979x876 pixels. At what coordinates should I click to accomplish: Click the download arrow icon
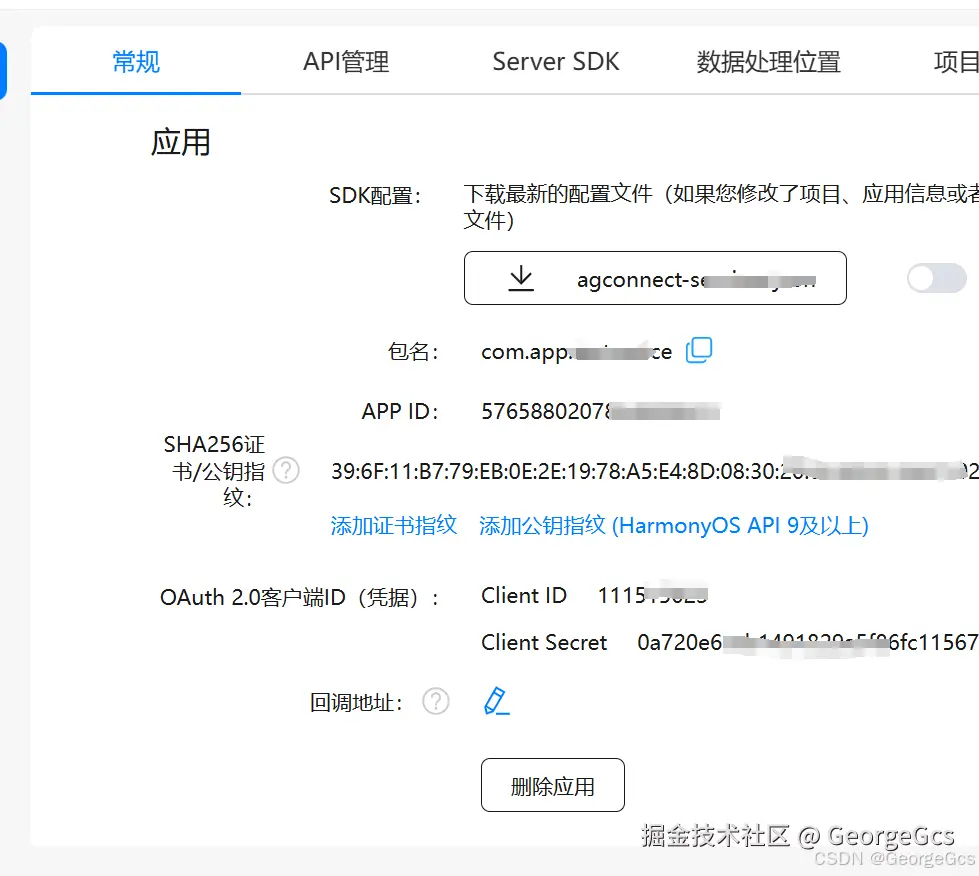coord(521,278)
